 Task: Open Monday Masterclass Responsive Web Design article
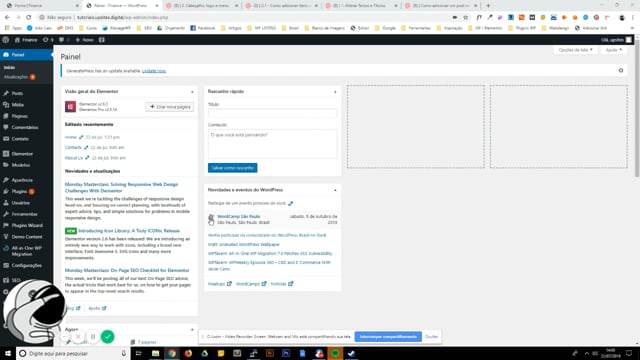(x=121, y=188)
